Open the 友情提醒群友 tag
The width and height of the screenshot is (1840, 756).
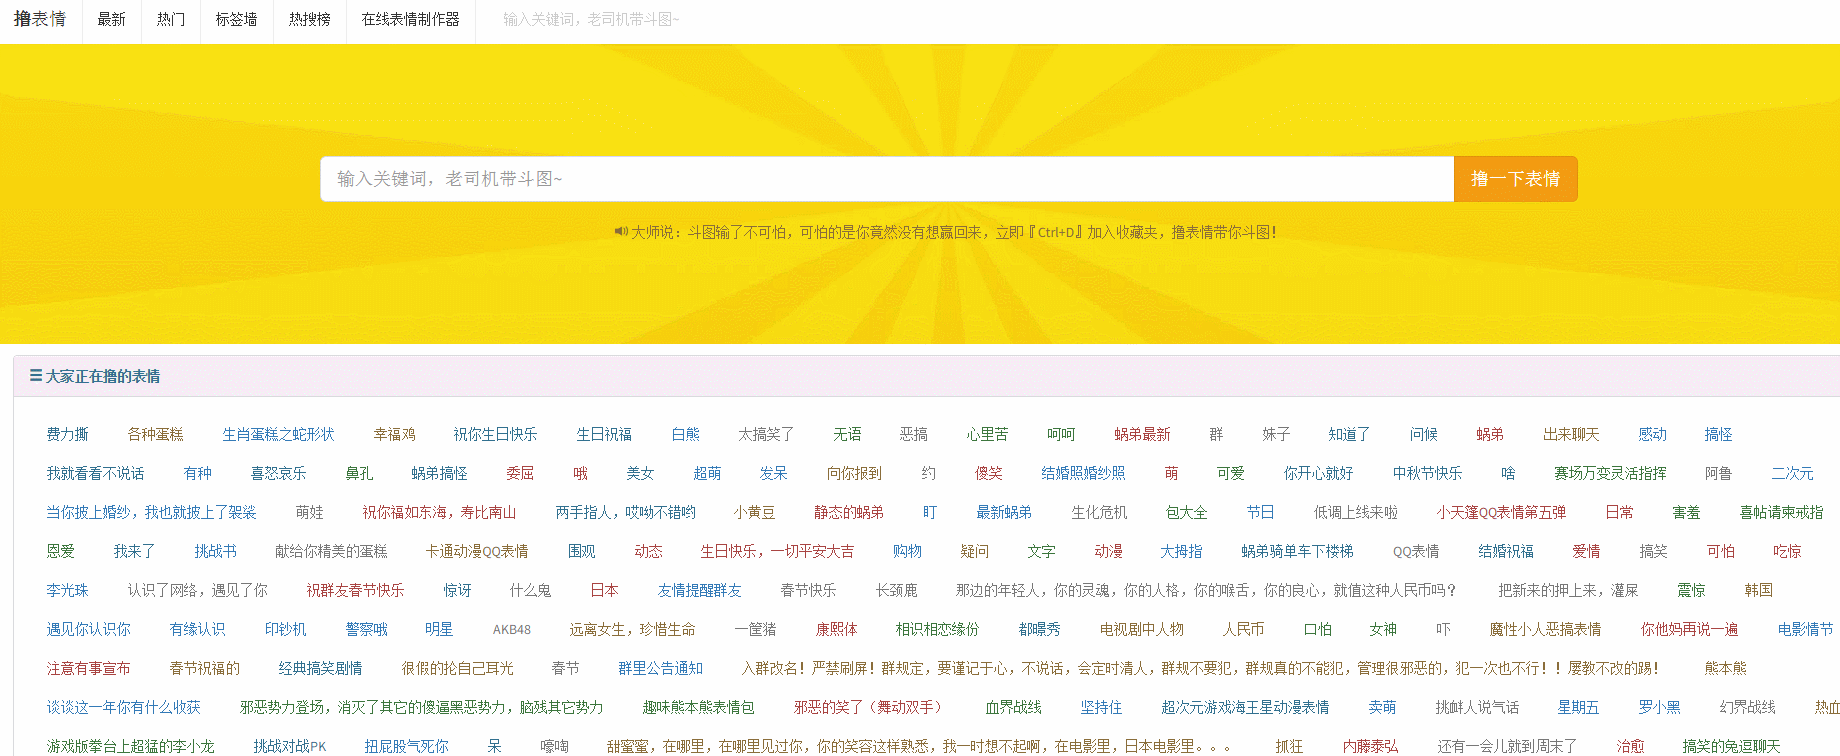[x=699, y=590]
